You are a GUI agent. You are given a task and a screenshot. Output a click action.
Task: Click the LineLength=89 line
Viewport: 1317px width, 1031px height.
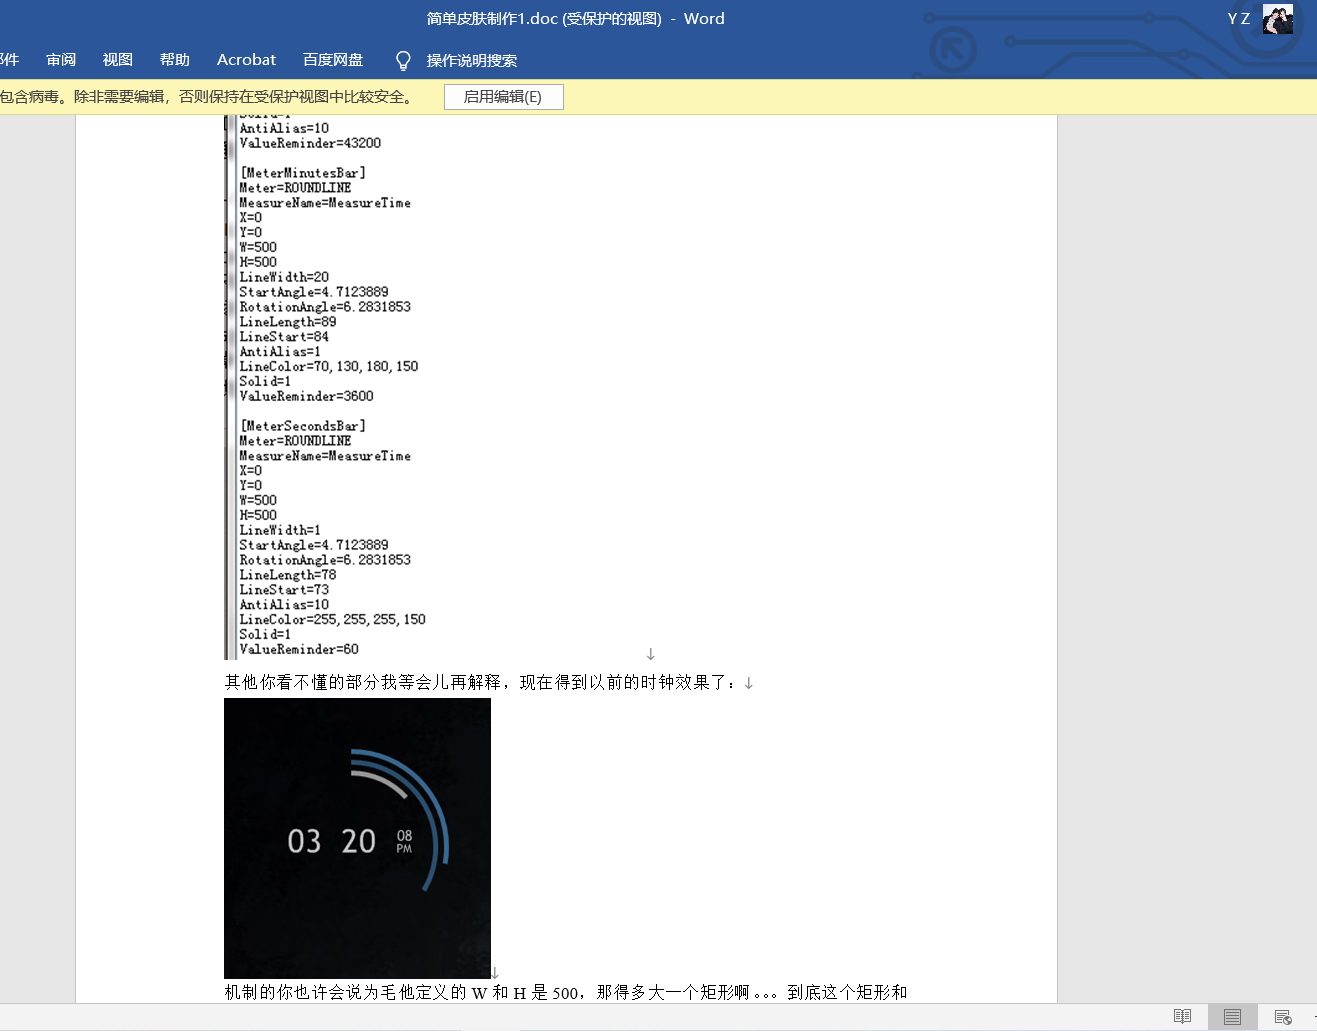[288, 322]
